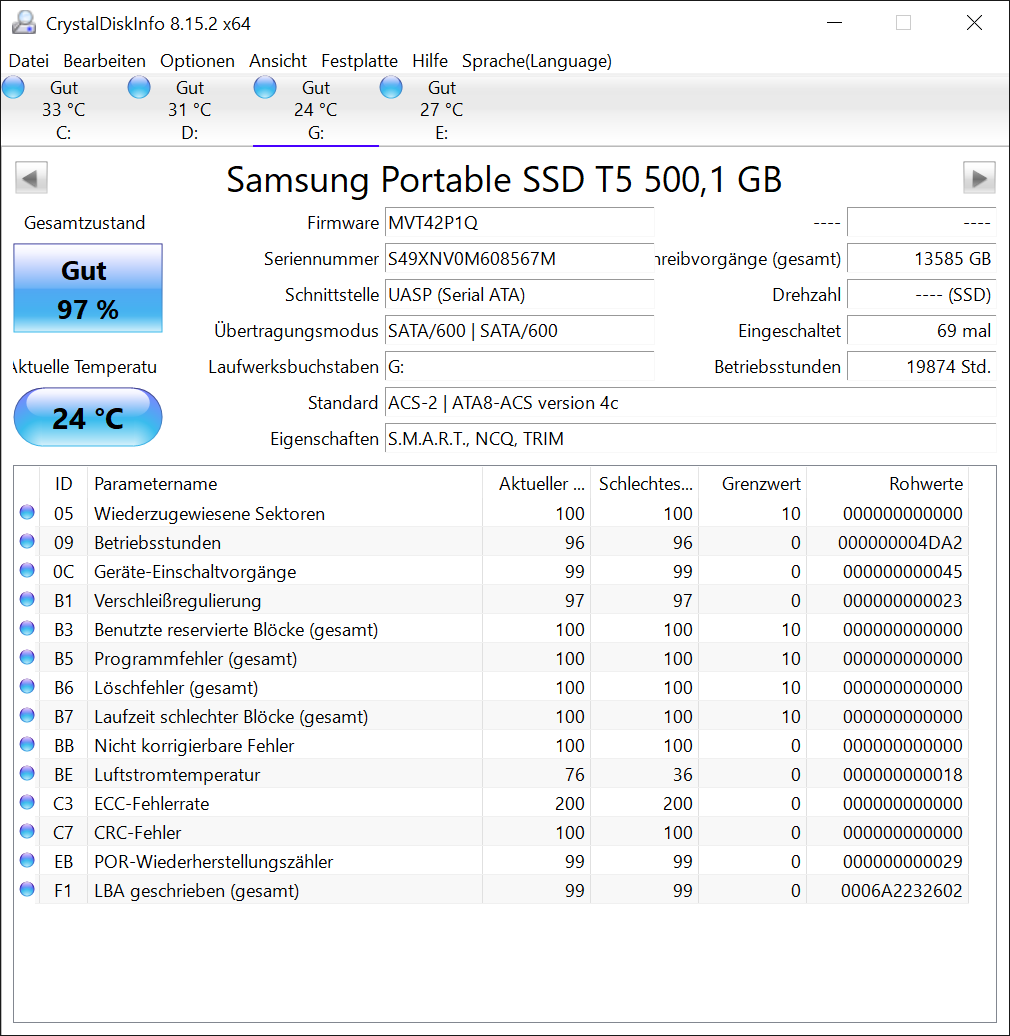Click raw value 0006A2232602
This screenshot has width=1010, height=1036.
pos(901,891)
